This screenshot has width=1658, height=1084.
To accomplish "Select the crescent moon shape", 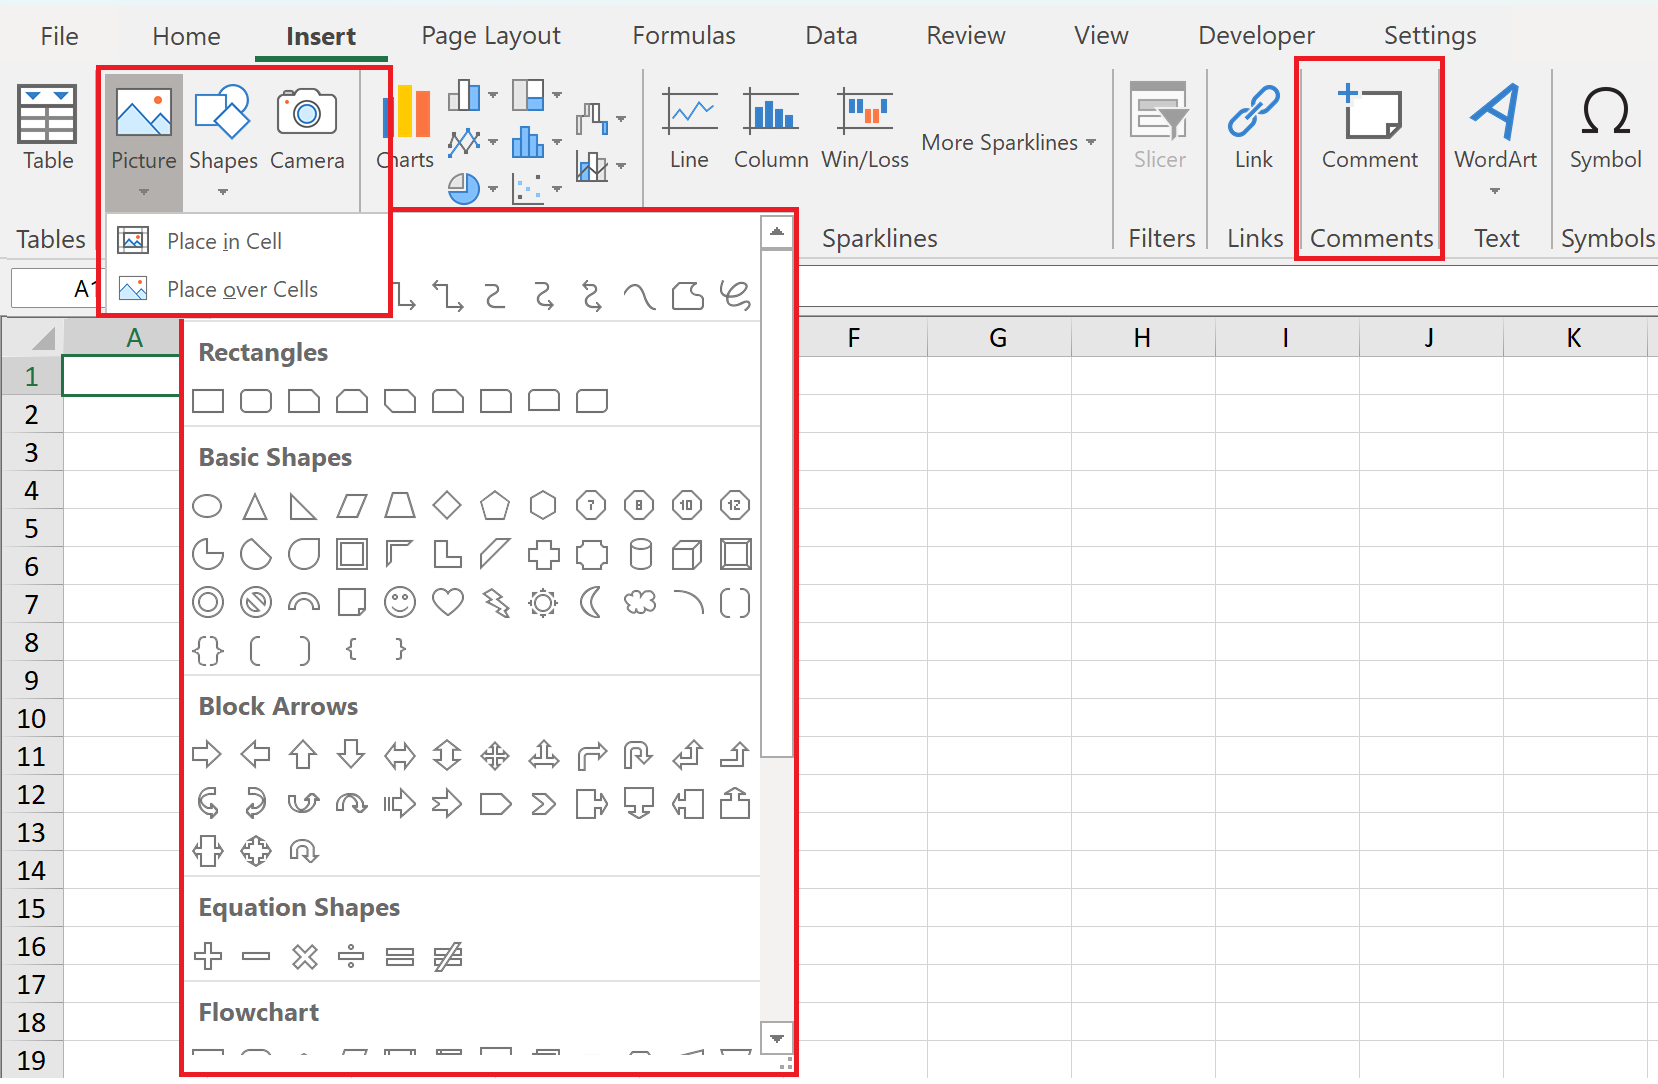I will pos(591,602).
